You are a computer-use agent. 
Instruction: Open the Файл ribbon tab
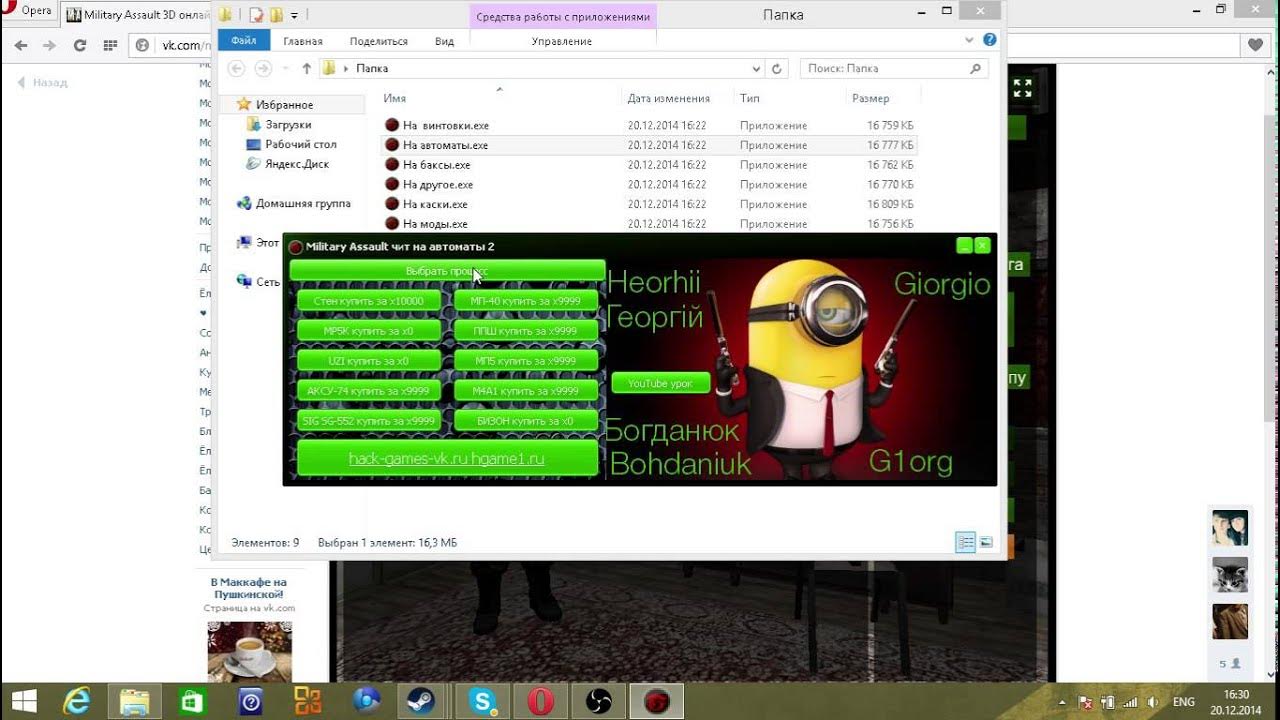[x=243, y=41]
